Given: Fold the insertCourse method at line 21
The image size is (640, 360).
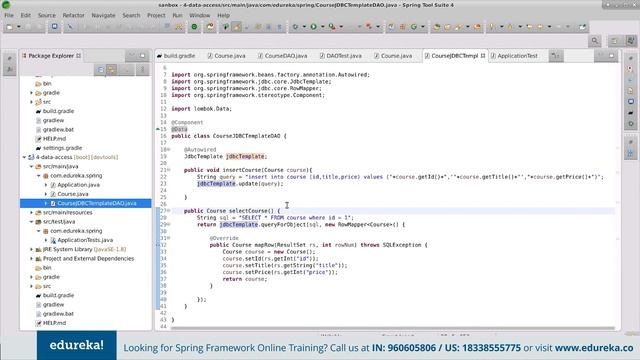Looking at the screenshot, I should (x=169, y=170).
